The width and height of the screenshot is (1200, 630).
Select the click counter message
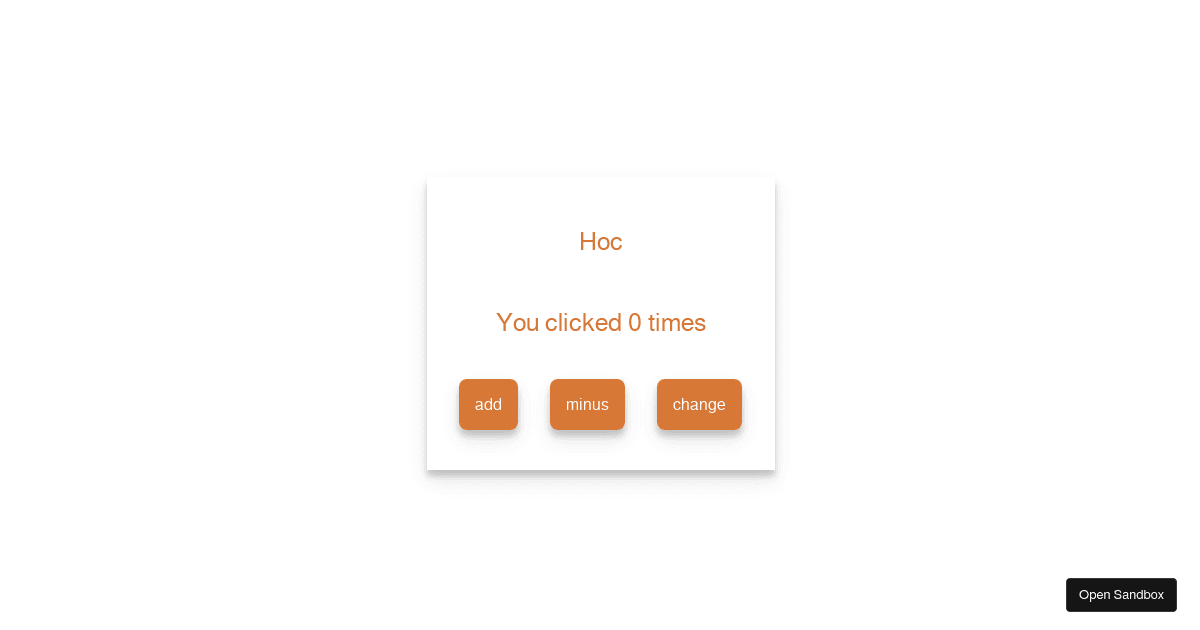pyautogui.click(x=601, y=323)
